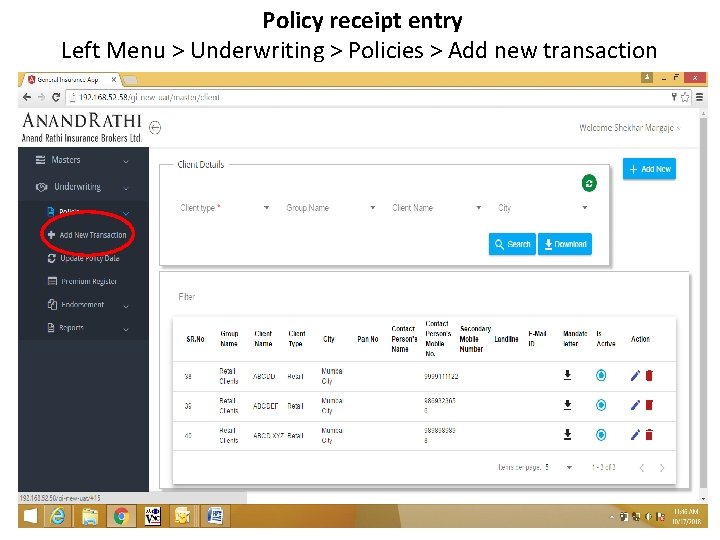Open the Chrome menu icon
The height and width of the screenshot is (540, 720).
coord(699,97)
